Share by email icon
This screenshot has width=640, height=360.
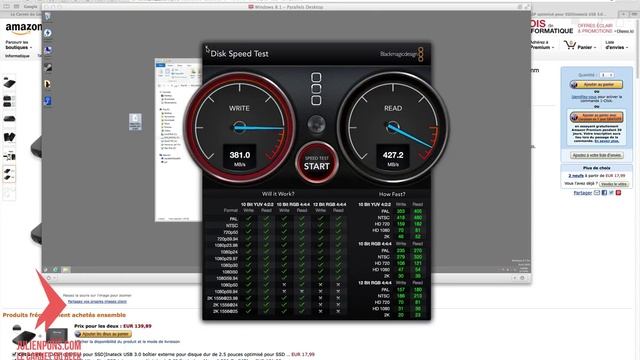click(x=597, y=193)
